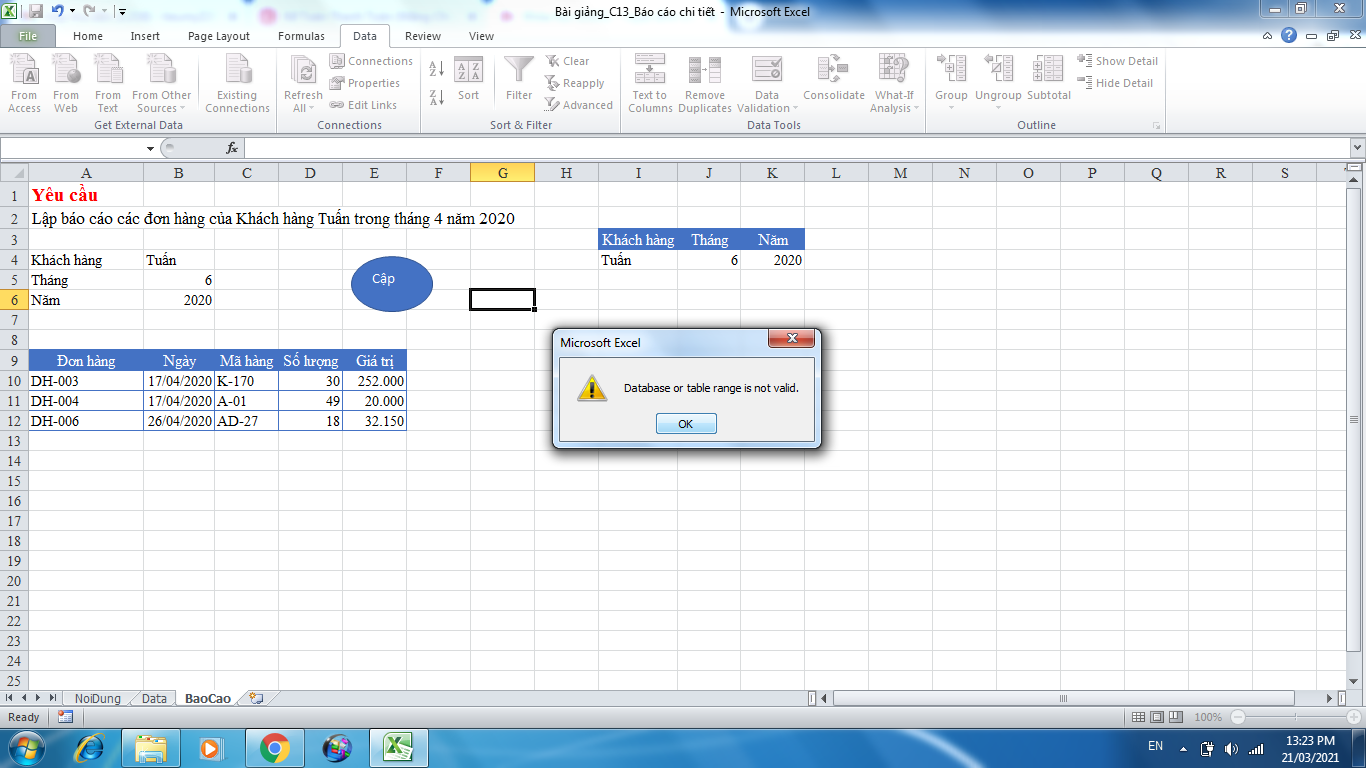Click the macro record icon in status bar
The width and height of the screenshot is (1366, 768).
tap(65, 717)
